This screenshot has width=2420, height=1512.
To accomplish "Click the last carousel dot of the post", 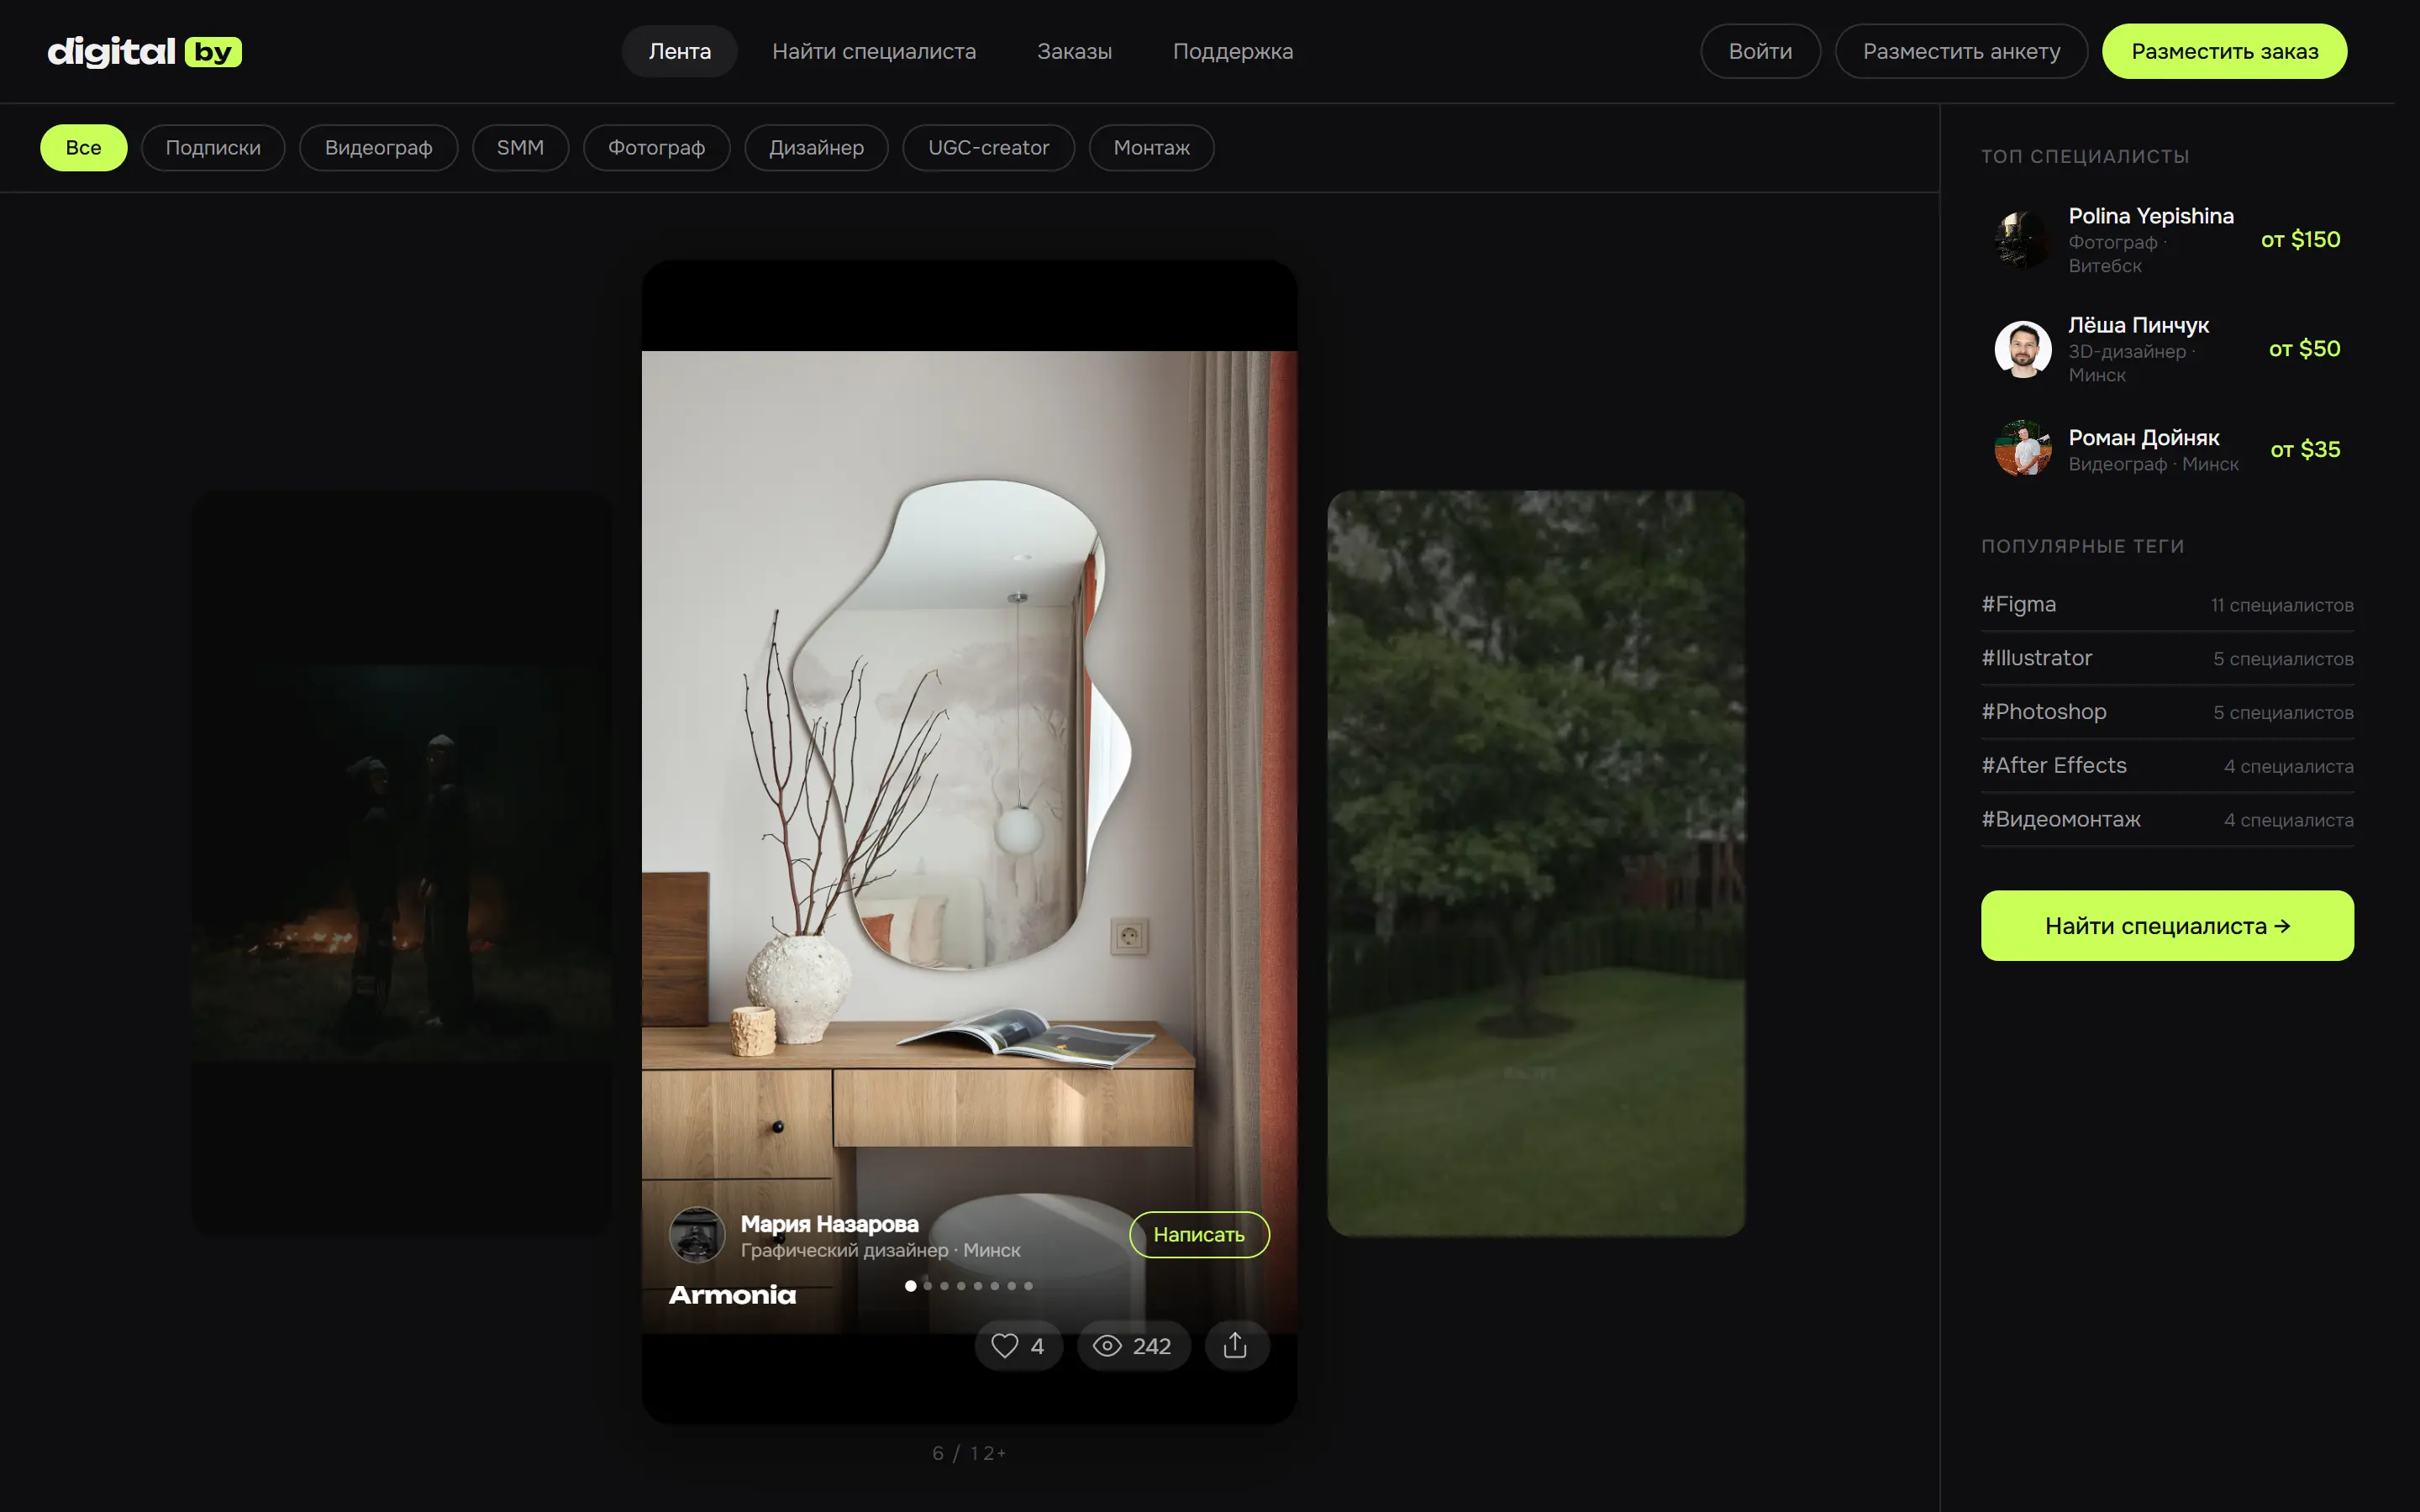I will point(1028,1286).
